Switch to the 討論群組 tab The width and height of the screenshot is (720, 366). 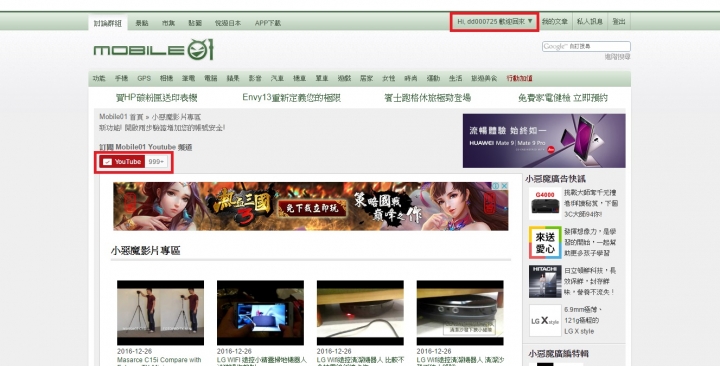click(107, 23)
